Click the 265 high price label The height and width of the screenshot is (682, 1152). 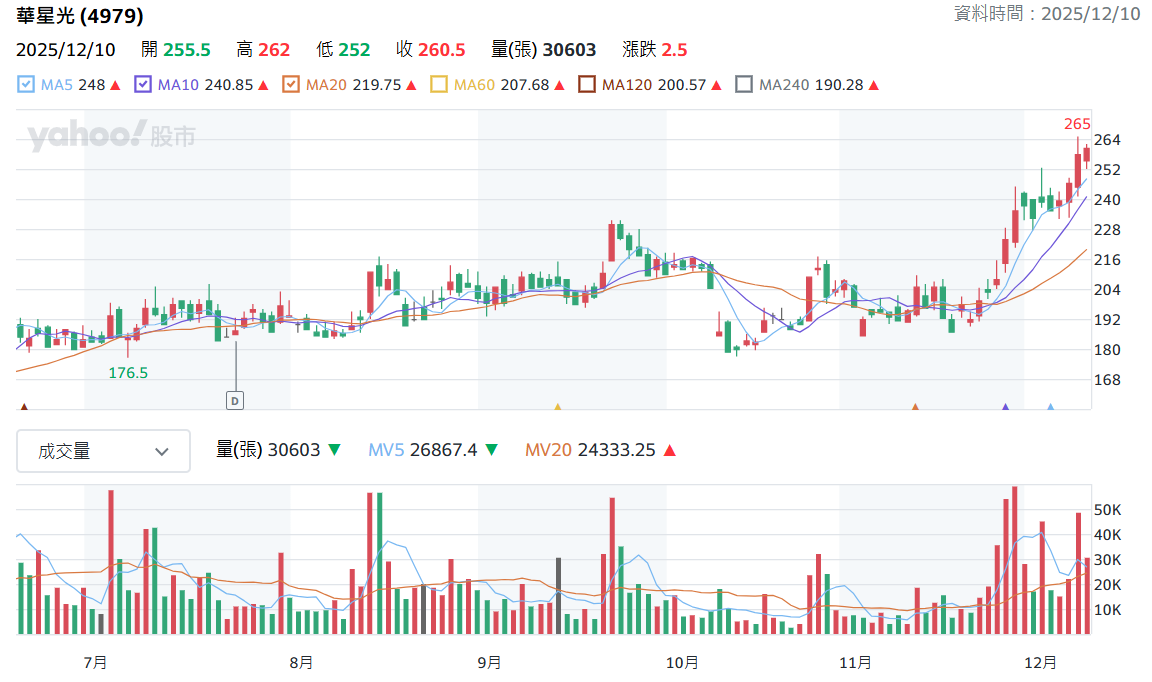(x=1077, y=124)
